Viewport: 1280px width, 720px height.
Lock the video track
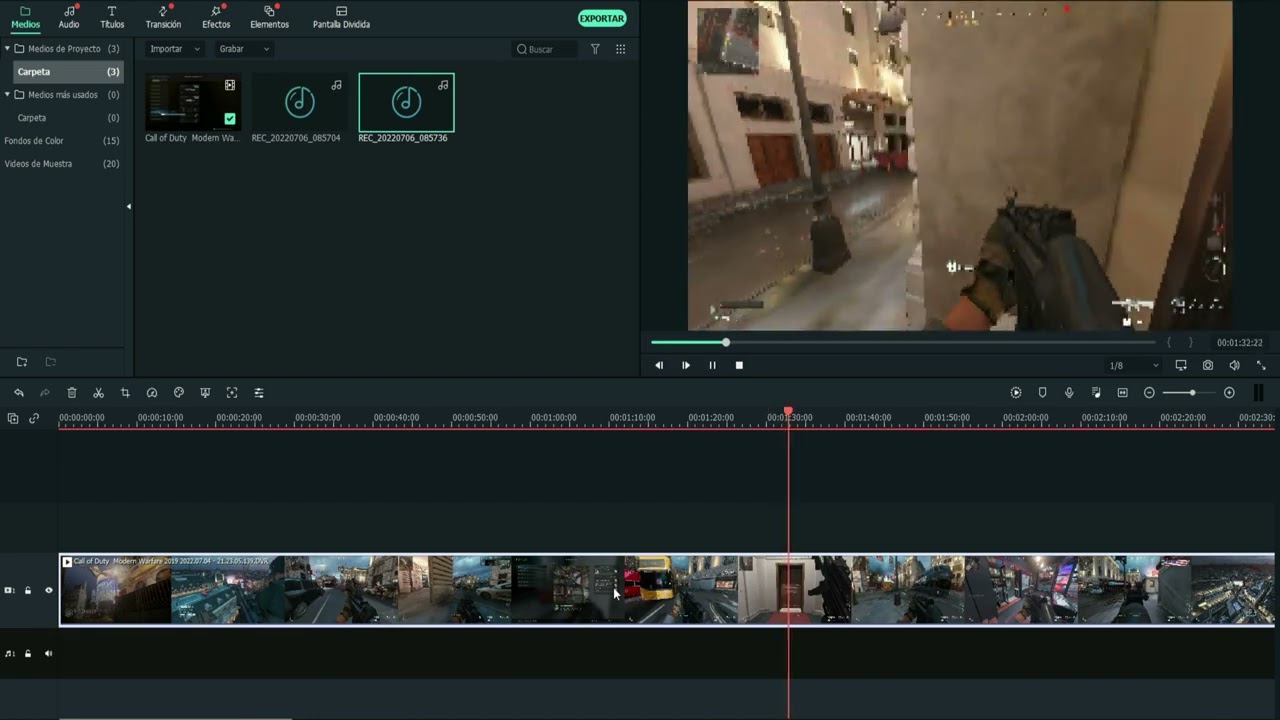coord(28,591)
